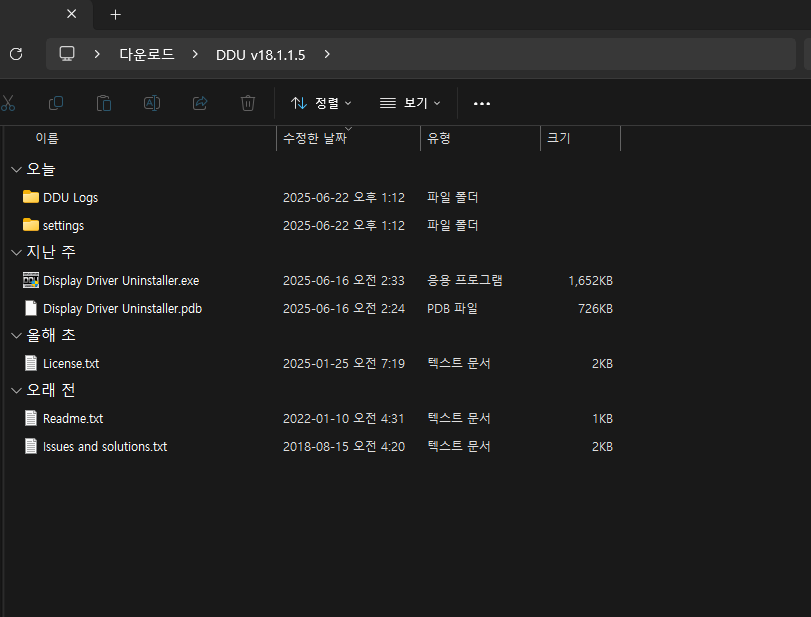Open a new Explorer tab
The width and height of the screenshot is (811, 617).
click(116, 14)
